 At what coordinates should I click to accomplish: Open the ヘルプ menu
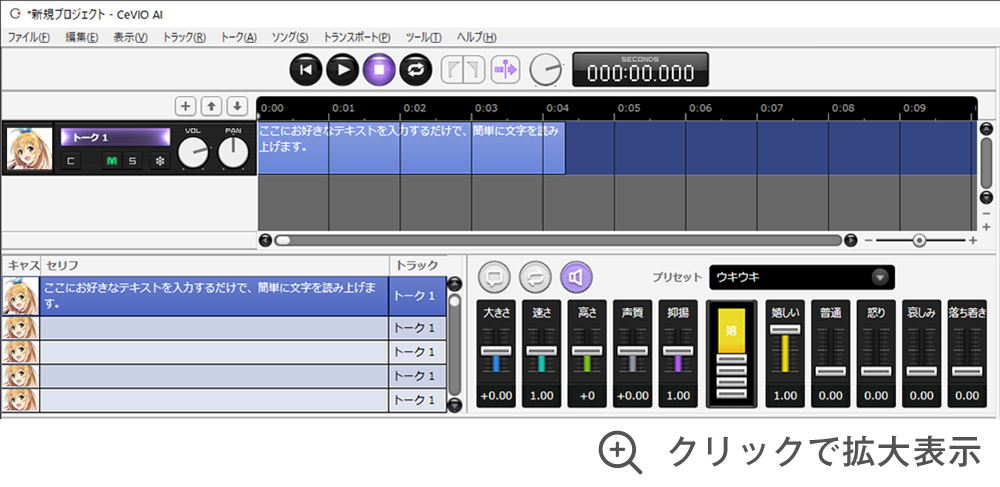click(476, 37)
